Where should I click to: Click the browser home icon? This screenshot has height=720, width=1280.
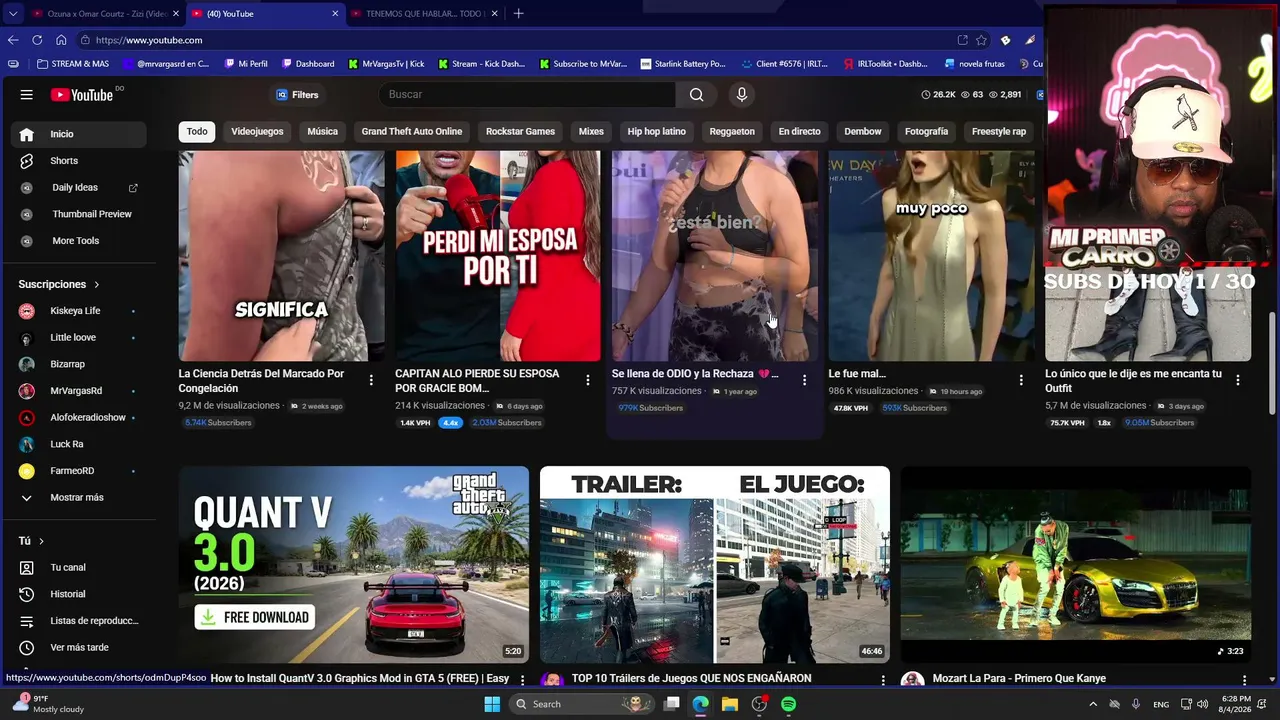click(61, 40)
